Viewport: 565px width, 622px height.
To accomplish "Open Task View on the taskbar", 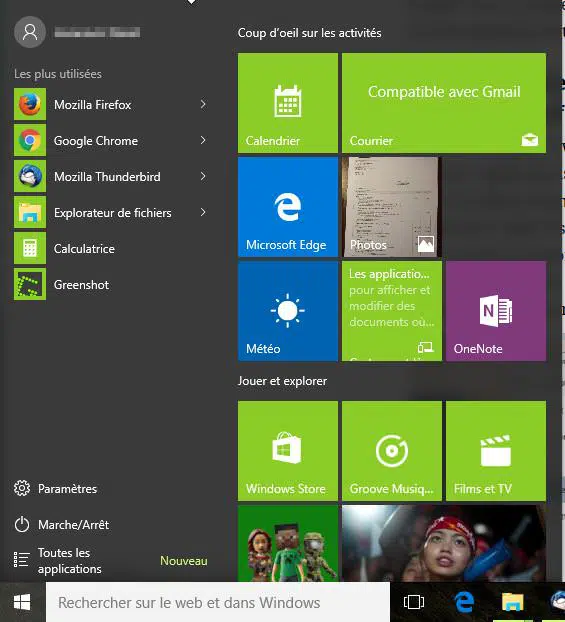I will 414,602.
